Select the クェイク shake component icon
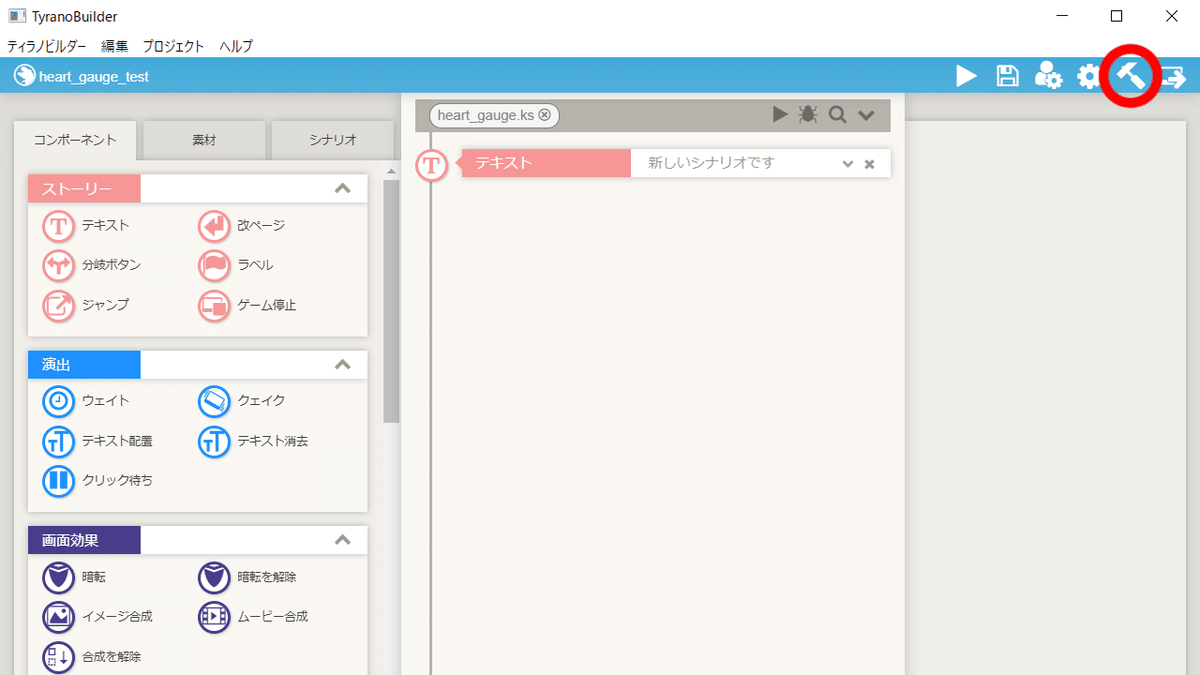 pyautogui.click(x=214, y=401)
